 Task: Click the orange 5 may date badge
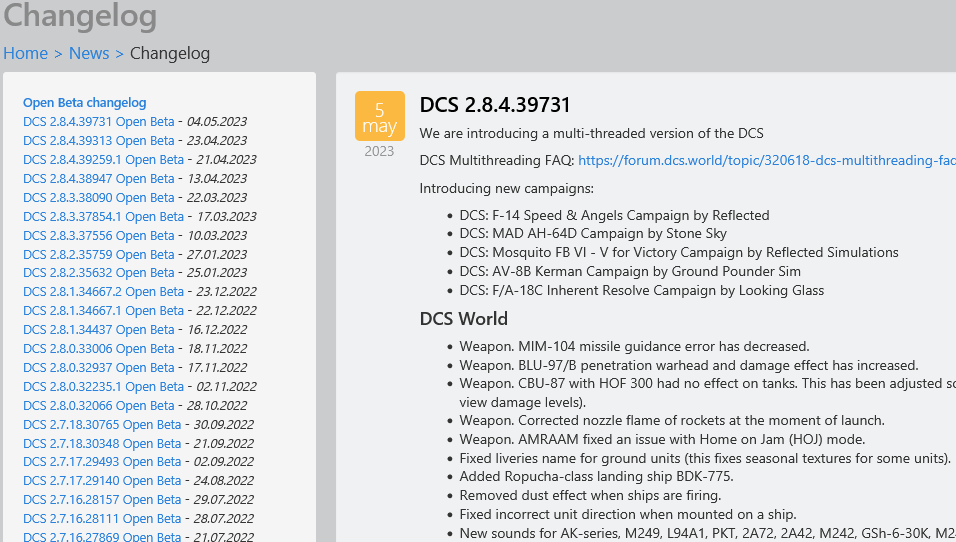click(380, 116)
